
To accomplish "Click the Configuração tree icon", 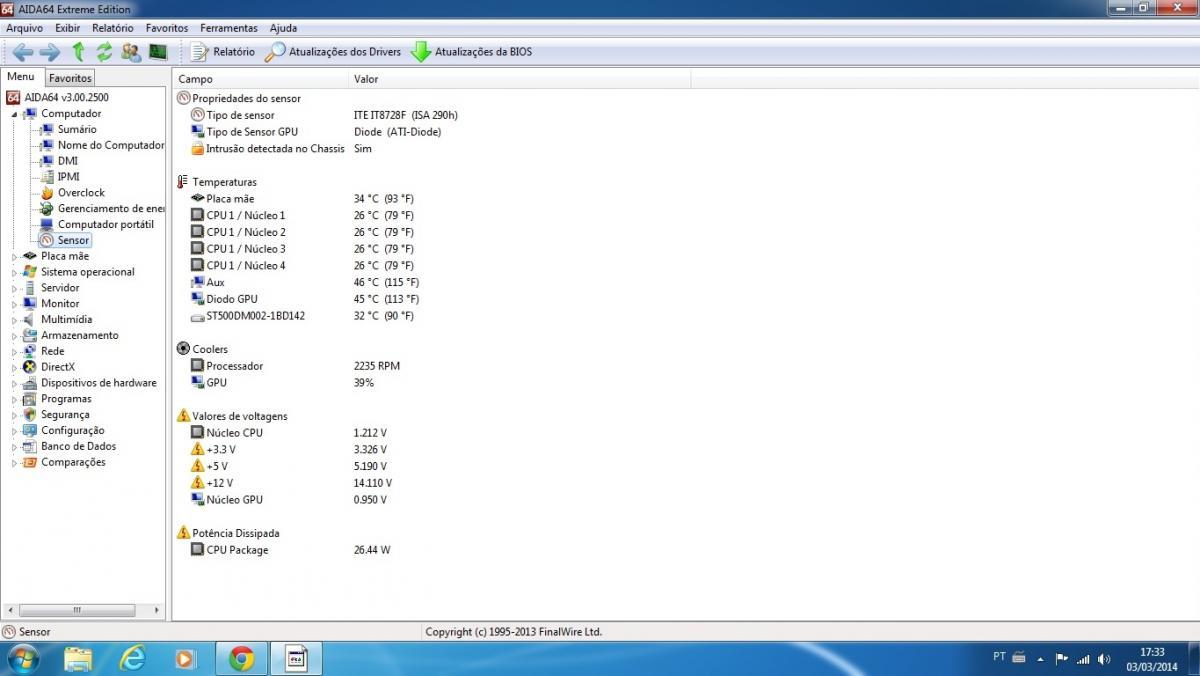I will [x=30, y=431].
